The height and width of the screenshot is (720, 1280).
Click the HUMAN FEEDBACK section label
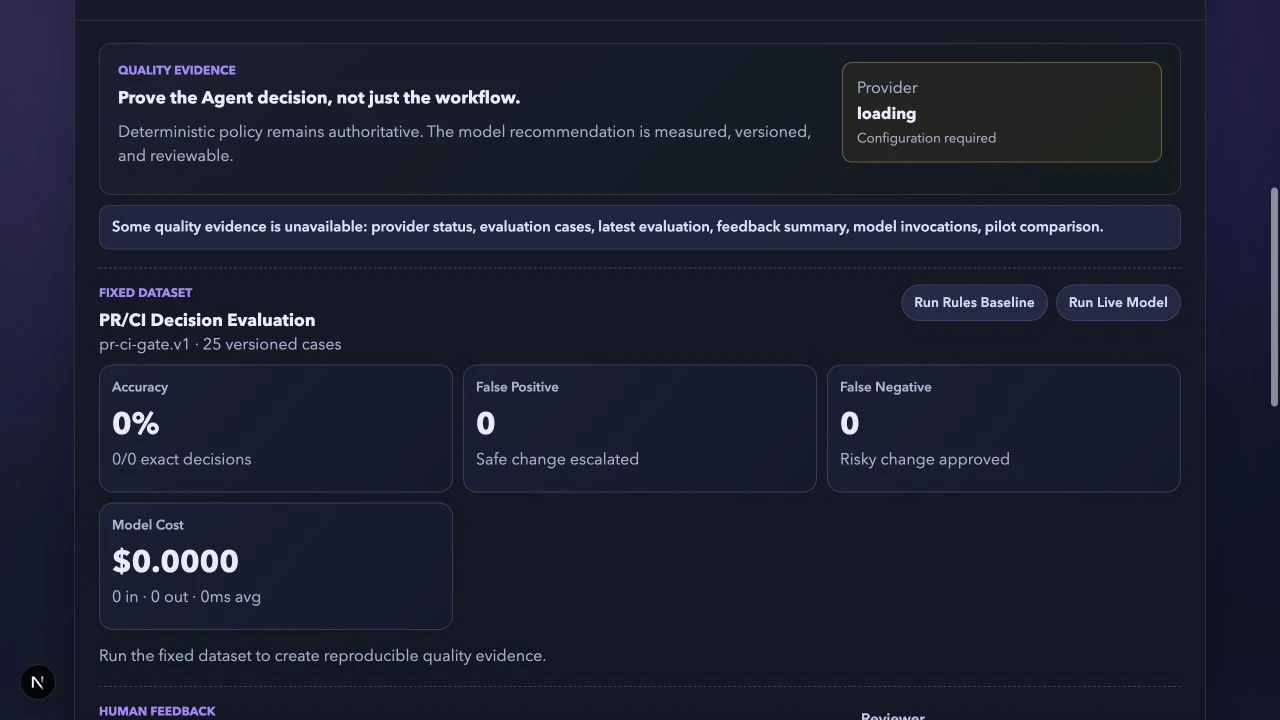click(x=157, y=711)
